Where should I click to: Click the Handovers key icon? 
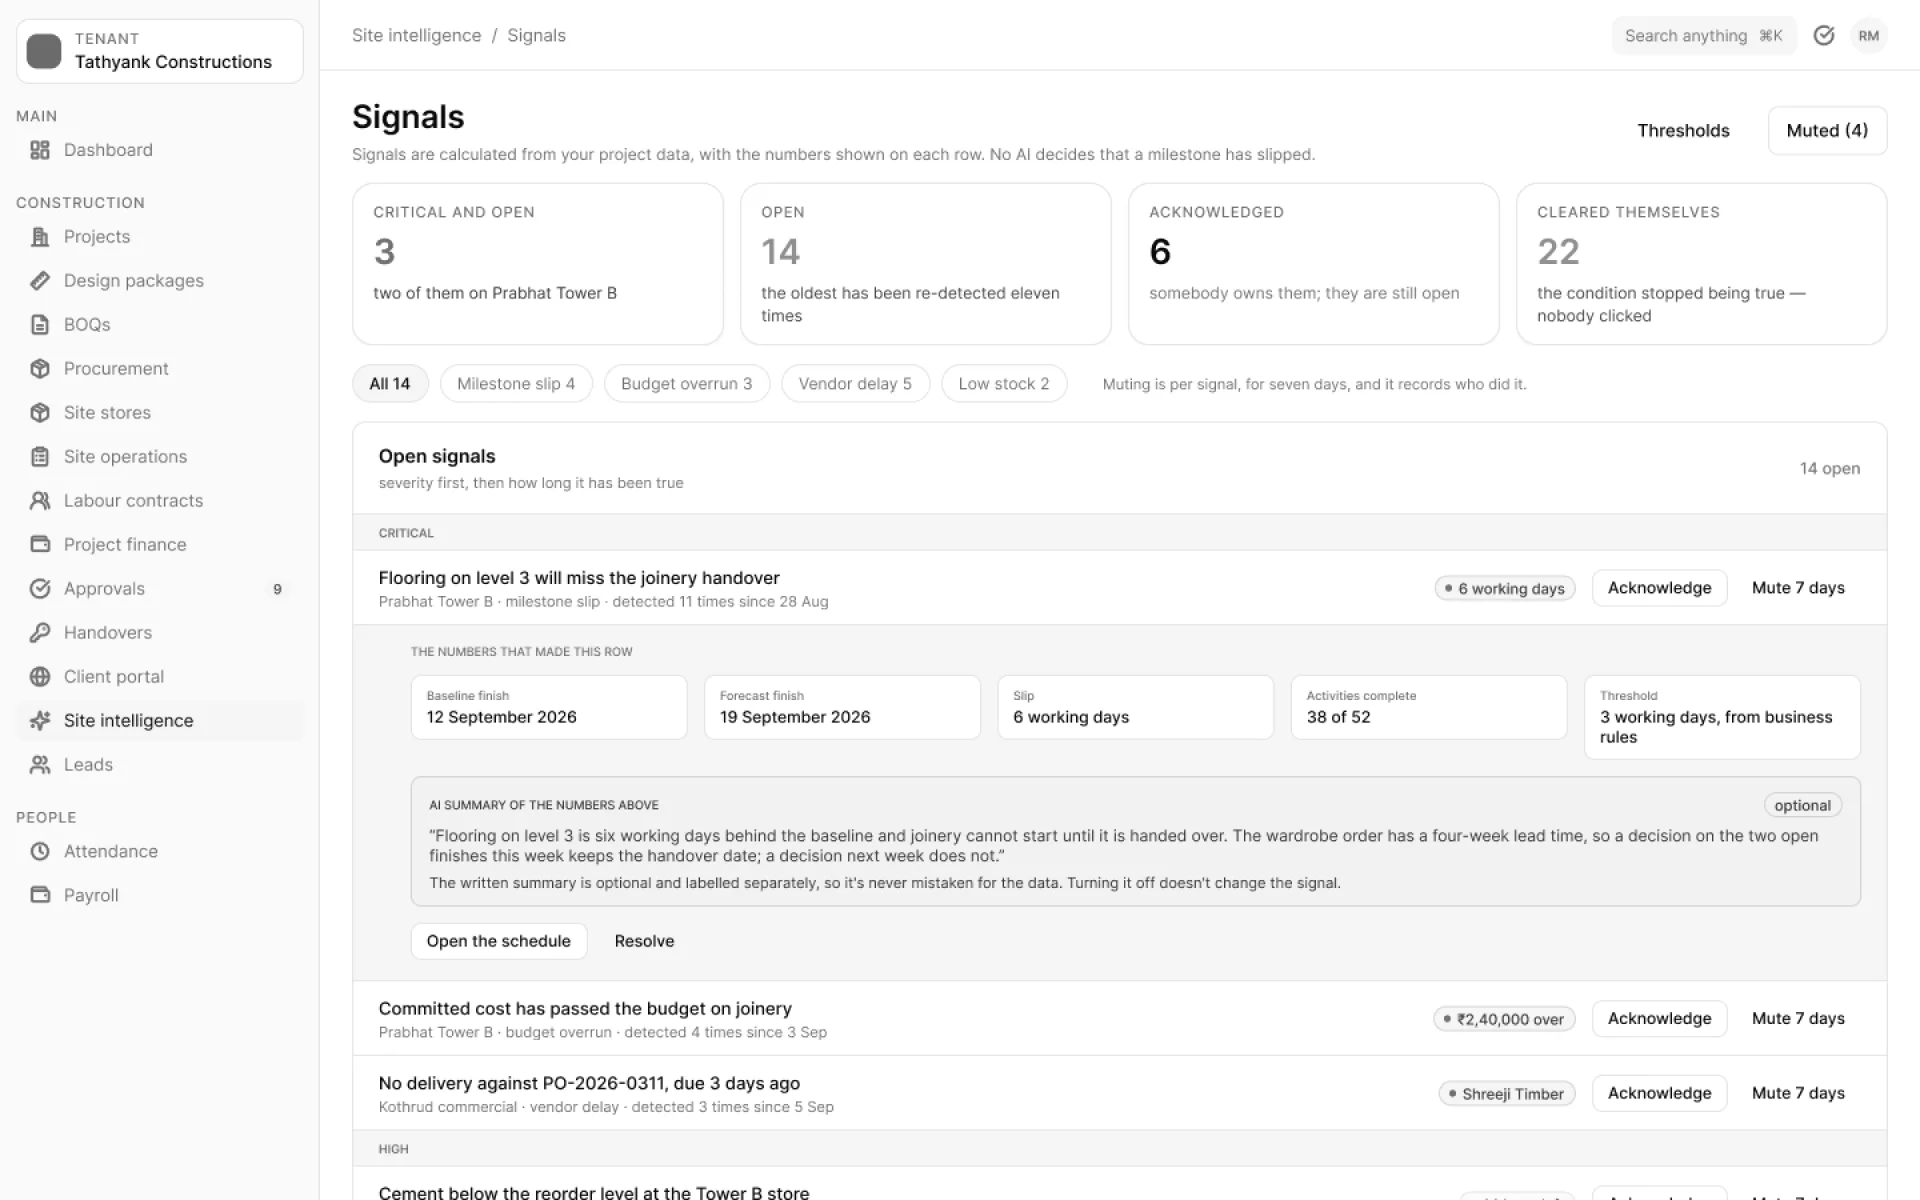pyautogui.click(x=40, y=633)
